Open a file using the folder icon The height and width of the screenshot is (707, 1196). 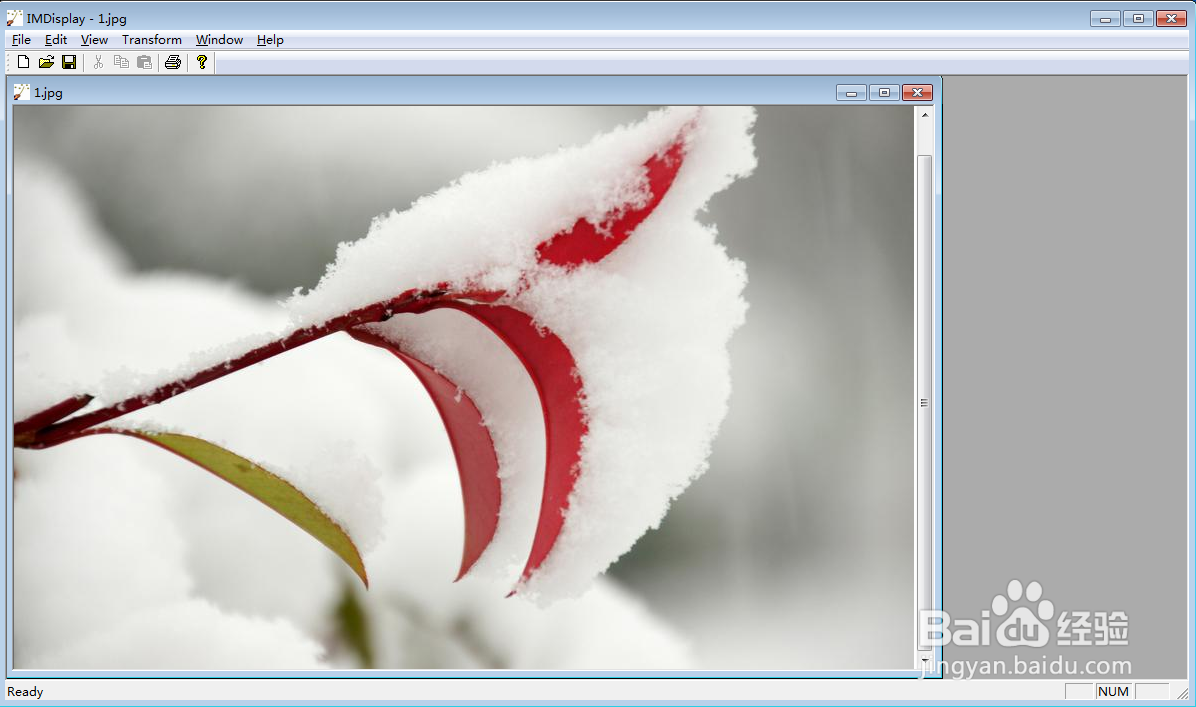pos(47,63)
